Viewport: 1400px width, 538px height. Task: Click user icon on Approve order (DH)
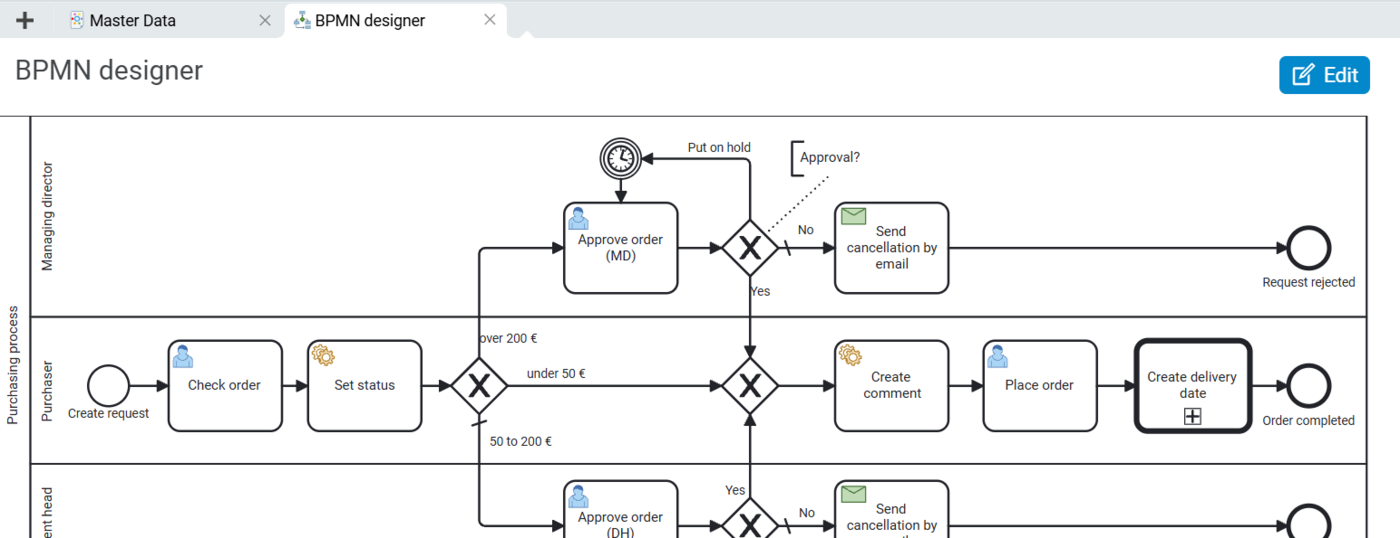click(578, 496)
